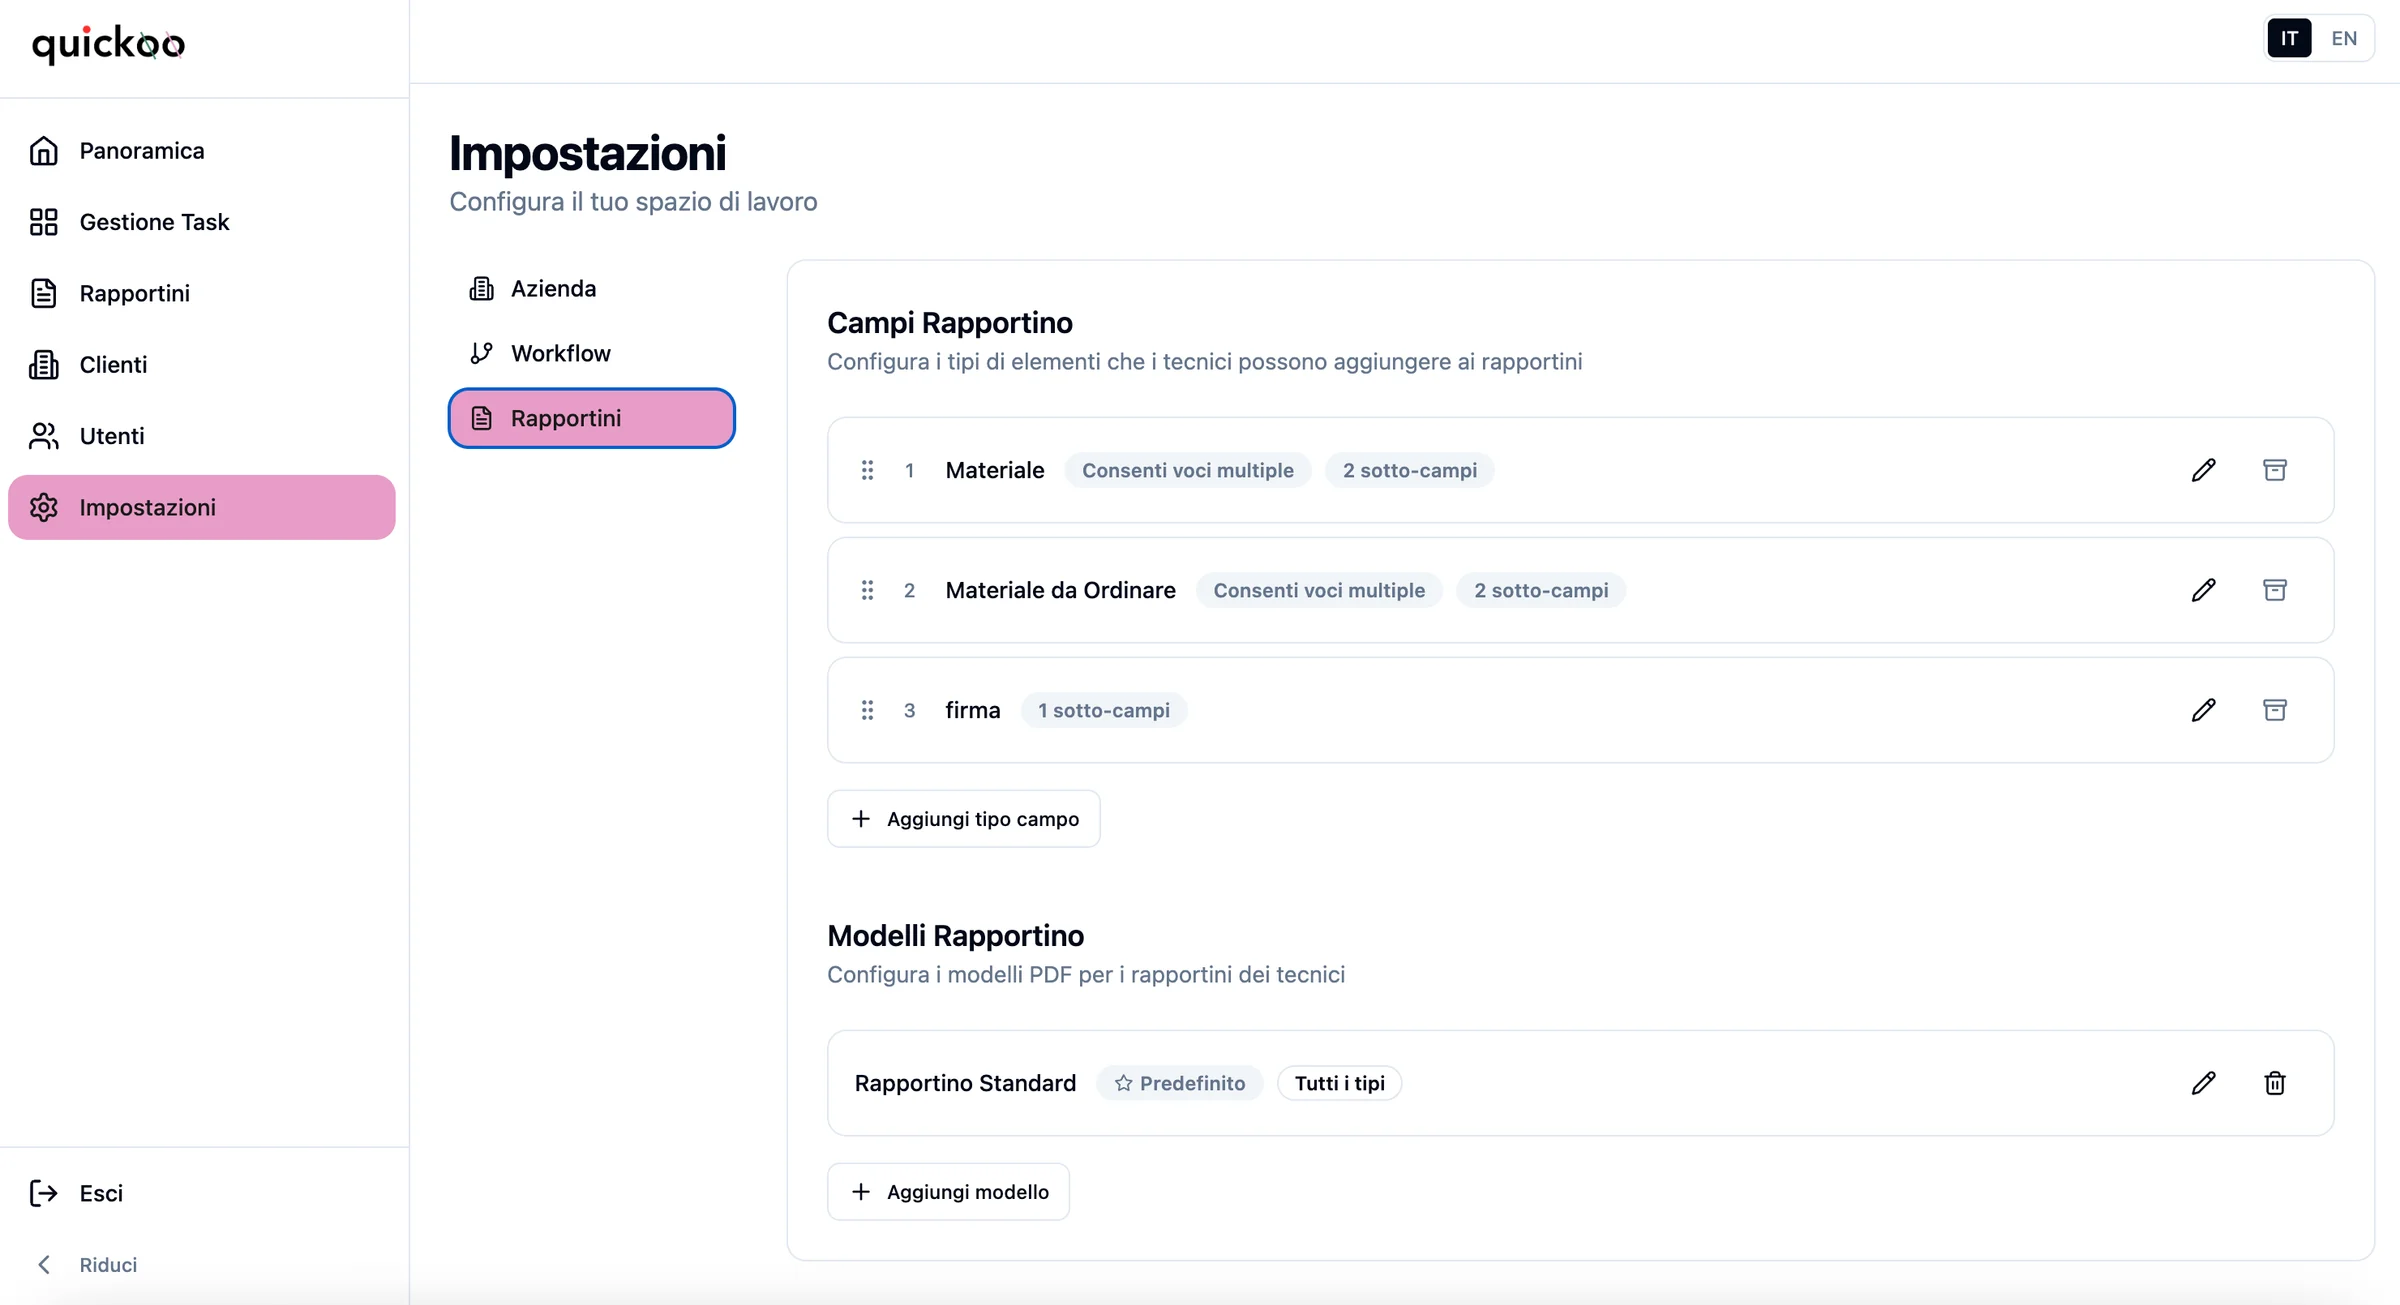This screenshot has width=2400, height=1305.
Task: Click the 1 sotto-campi badge on firma
Action: pyautogui.click(x=1104, y=710)
